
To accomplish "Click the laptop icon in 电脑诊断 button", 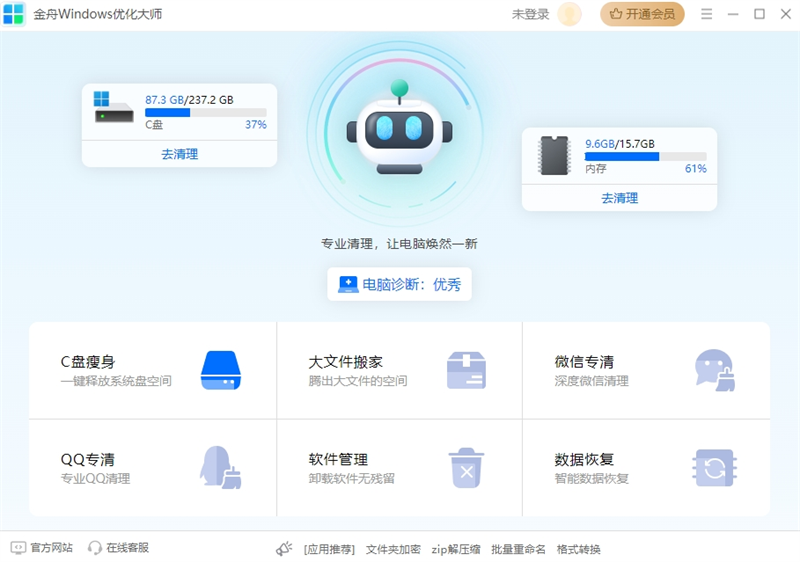I will coord(348,284).
